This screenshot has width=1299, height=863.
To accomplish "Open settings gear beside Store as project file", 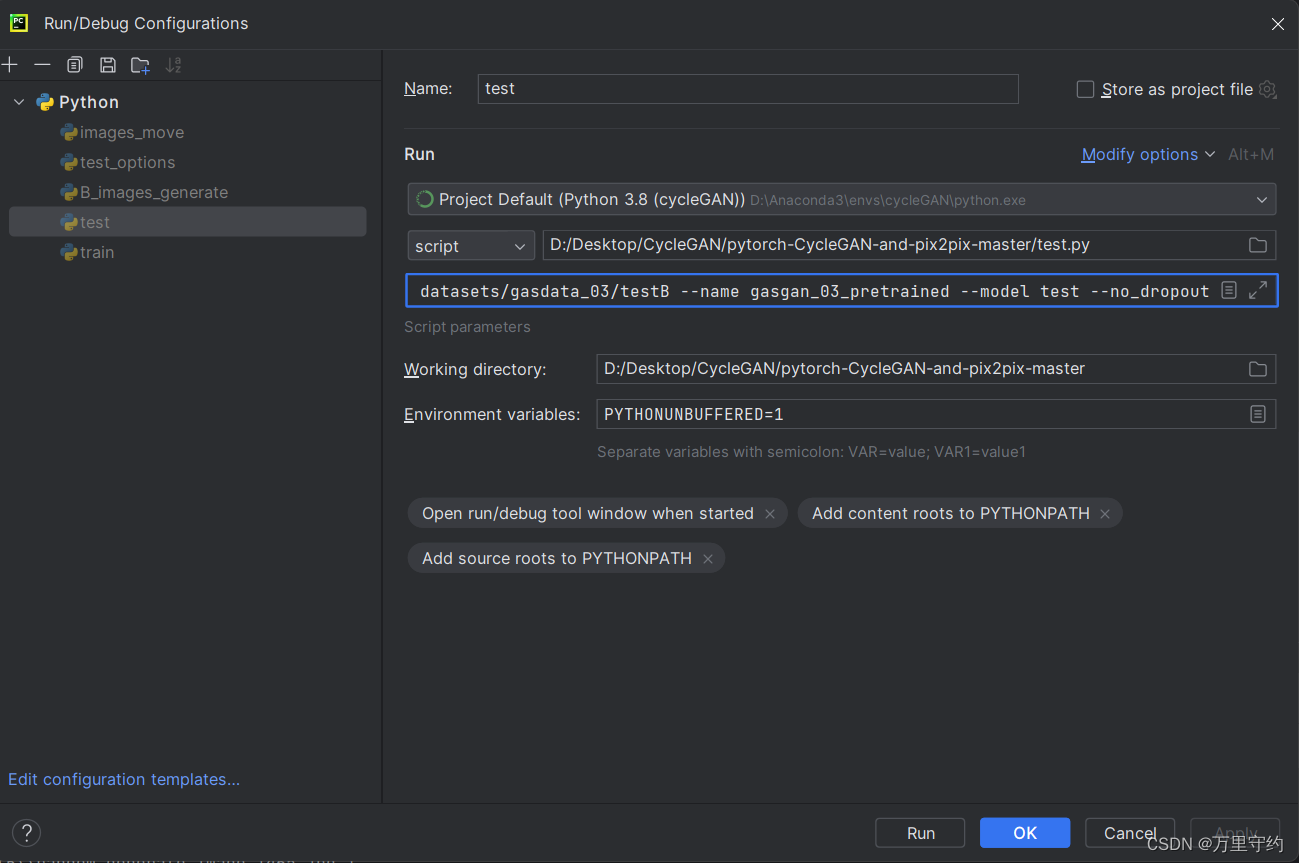I will (1267, 89).
